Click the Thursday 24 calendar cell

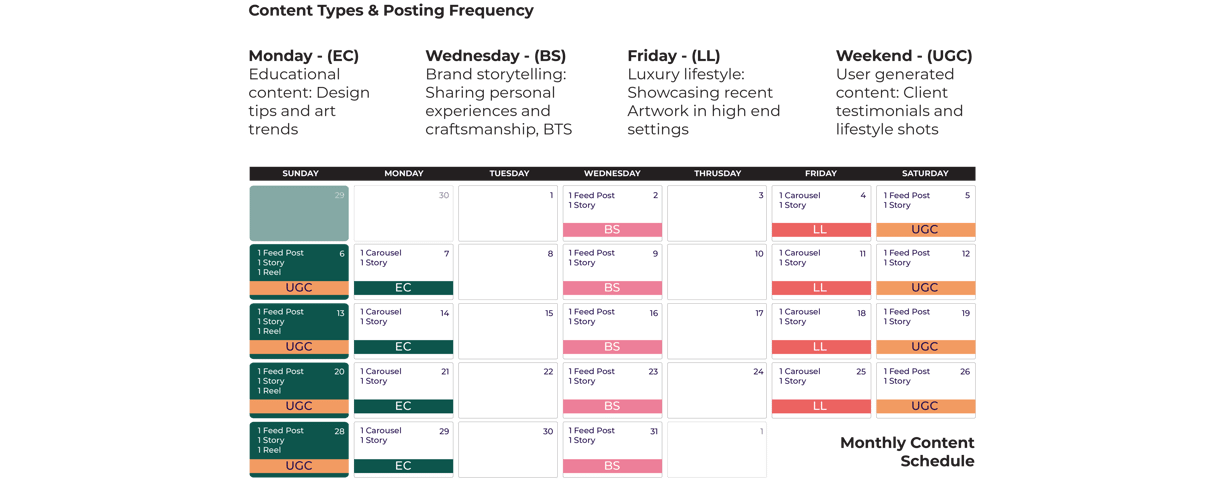click(x=717, y=390)
